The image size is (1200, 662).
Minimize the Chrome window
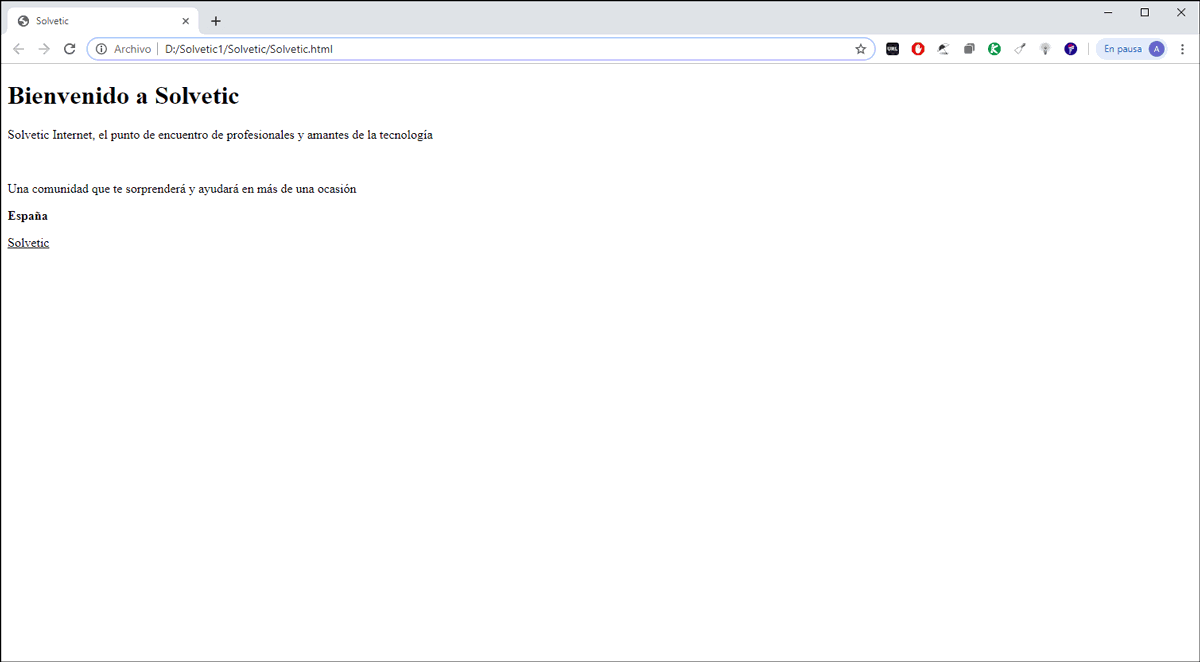1108,12
